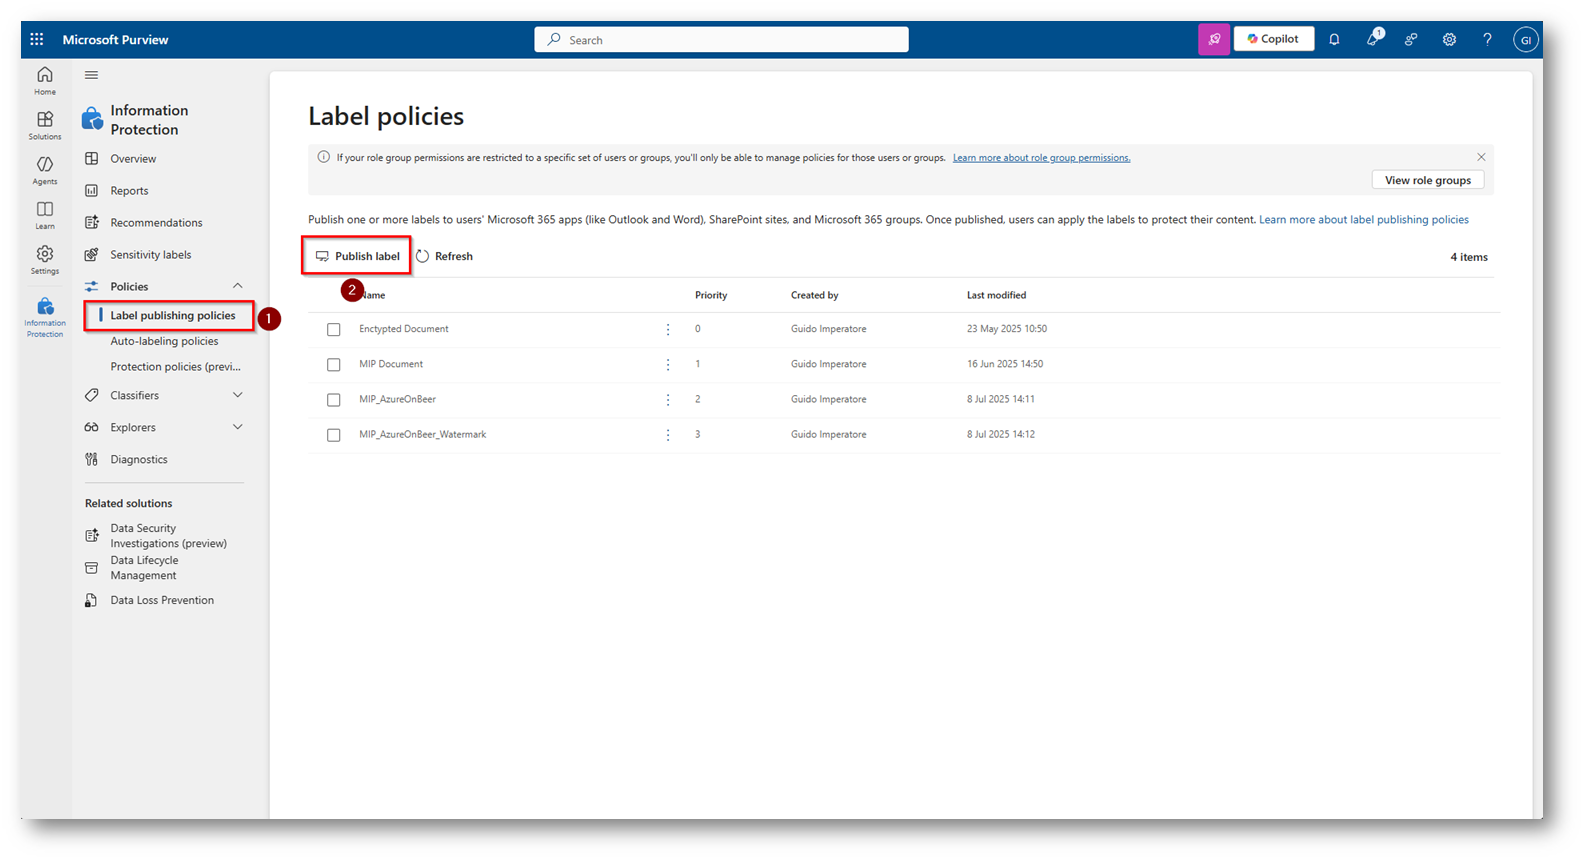
Task: Open more options for MIP_AzureOnBeer row
Action: pyautogui.click(x=668, y=400)
